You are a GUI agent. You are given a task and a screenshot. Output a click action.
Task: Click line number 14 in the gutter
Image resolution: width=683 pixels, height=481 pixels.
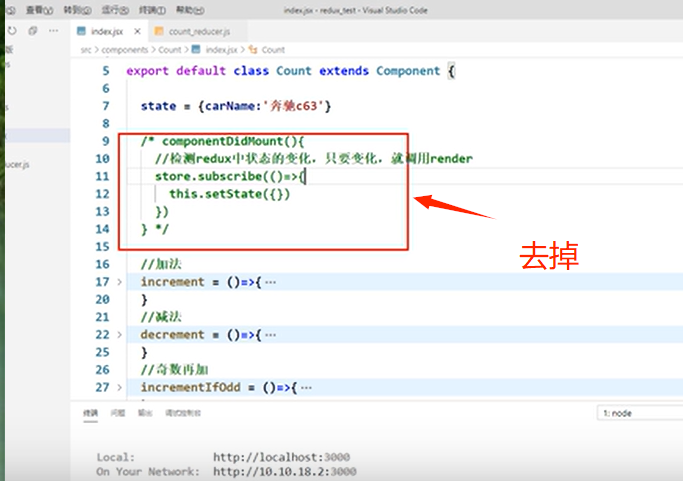pyautogui.click(x=102, y=229)
